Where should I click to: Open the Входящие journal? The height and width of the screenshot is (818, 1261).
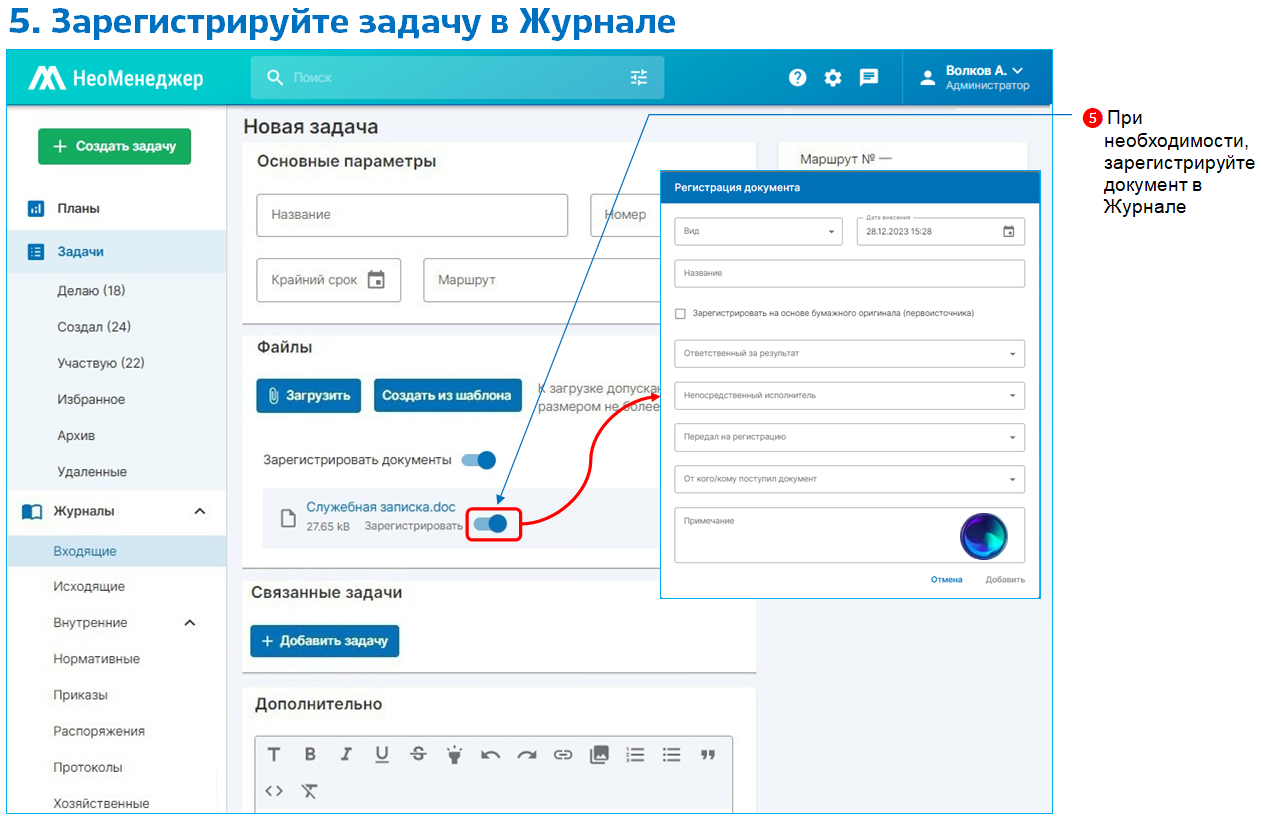pos(85,551)
